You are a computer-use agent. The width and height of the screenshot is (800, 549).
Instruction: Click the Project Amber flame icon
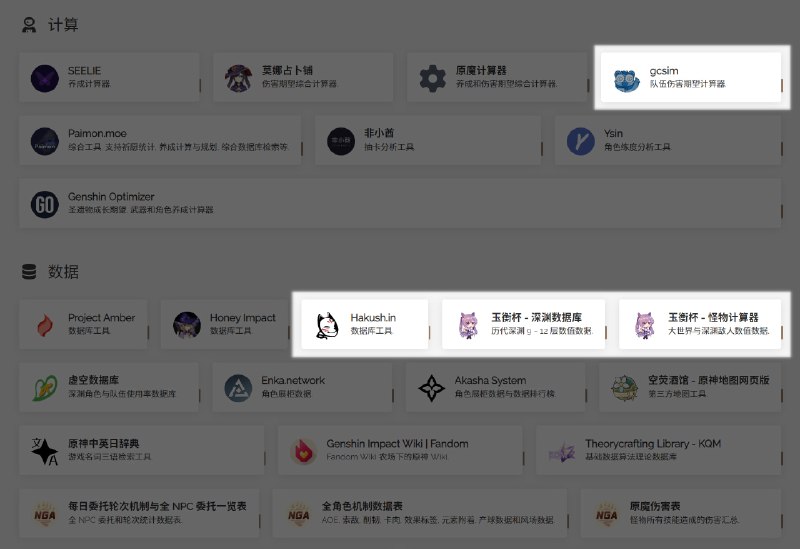click(45, 324)
